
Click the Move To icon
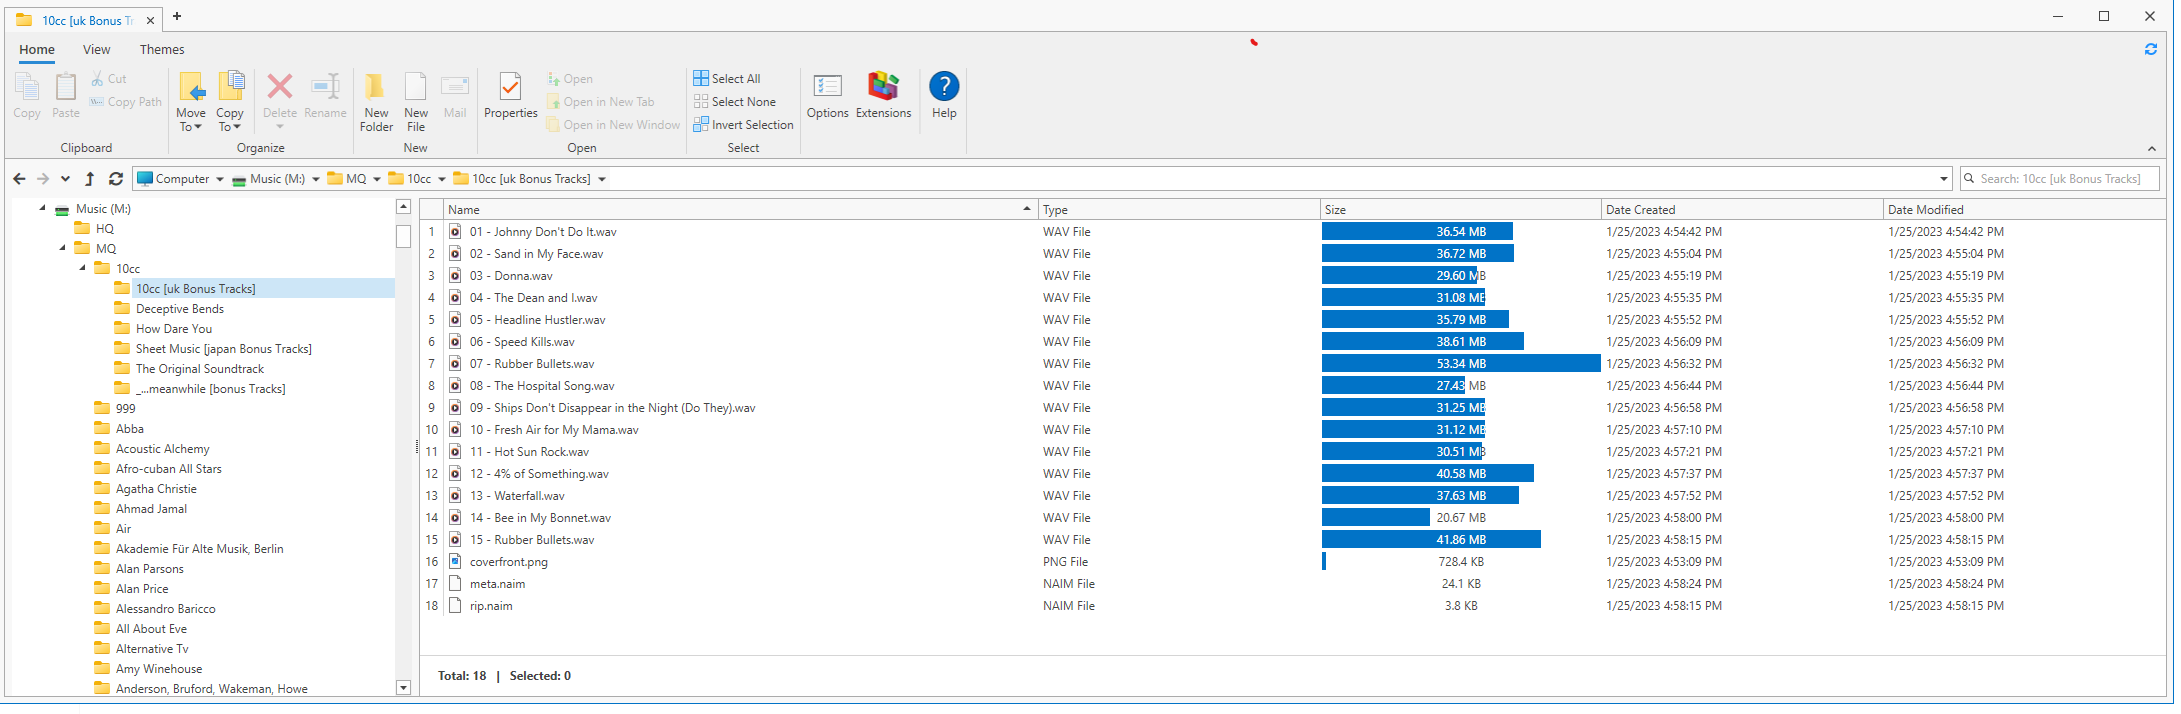191,89
